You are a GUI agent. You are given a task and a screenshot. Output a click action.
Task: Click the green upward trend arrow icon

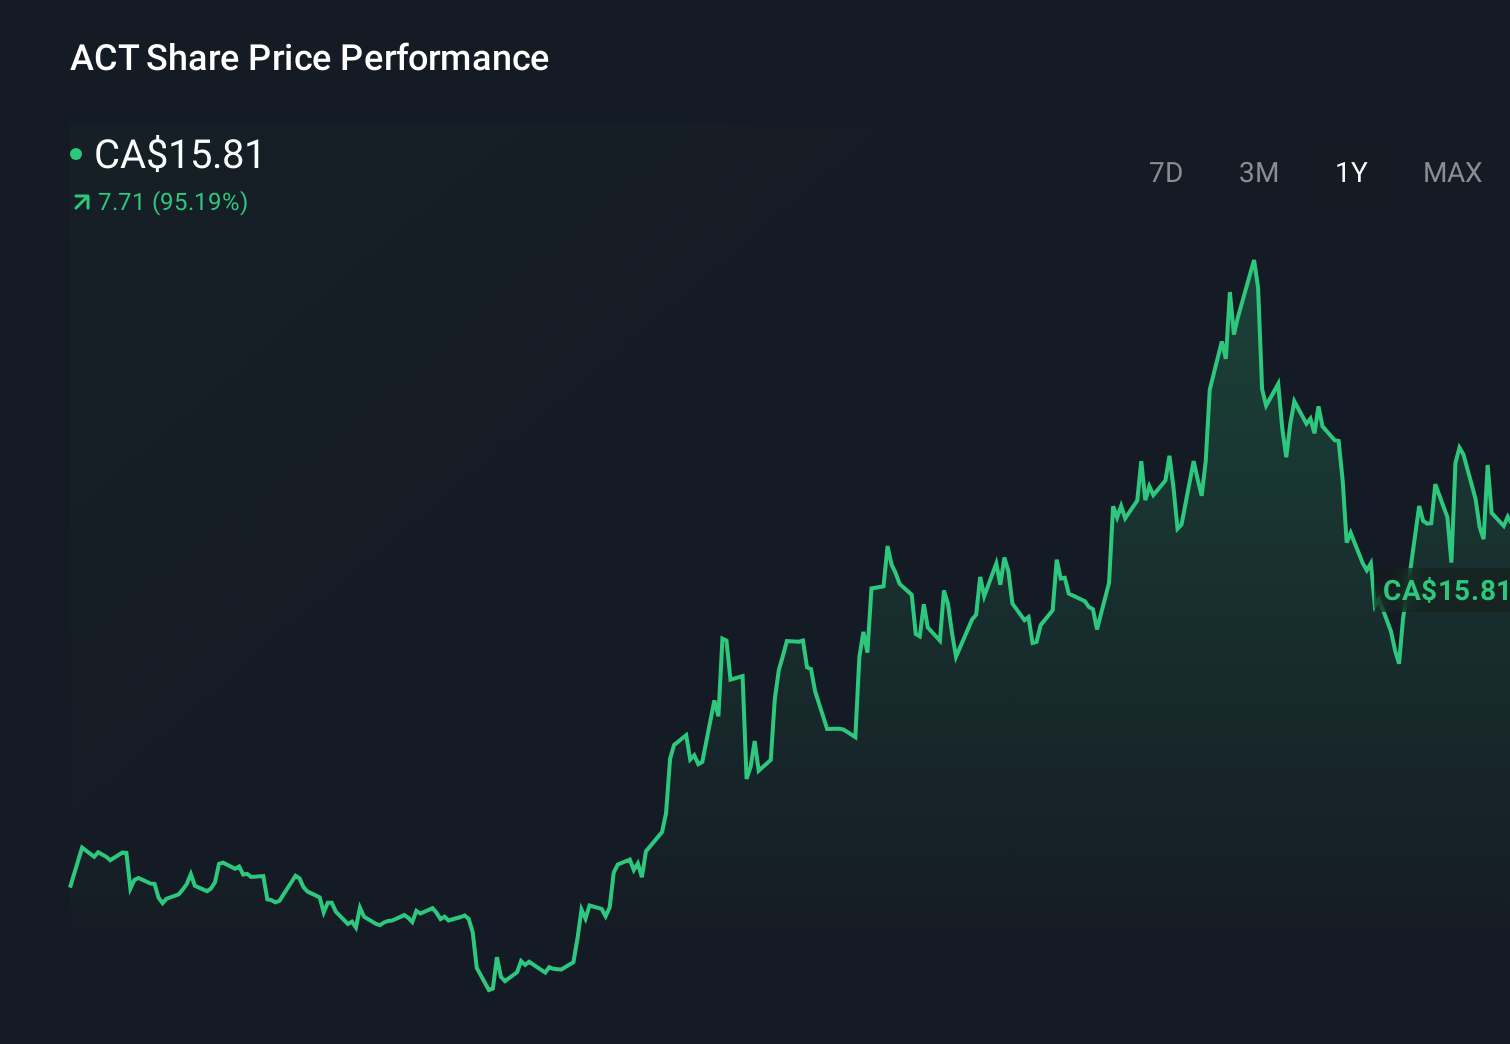coord(80,202)
